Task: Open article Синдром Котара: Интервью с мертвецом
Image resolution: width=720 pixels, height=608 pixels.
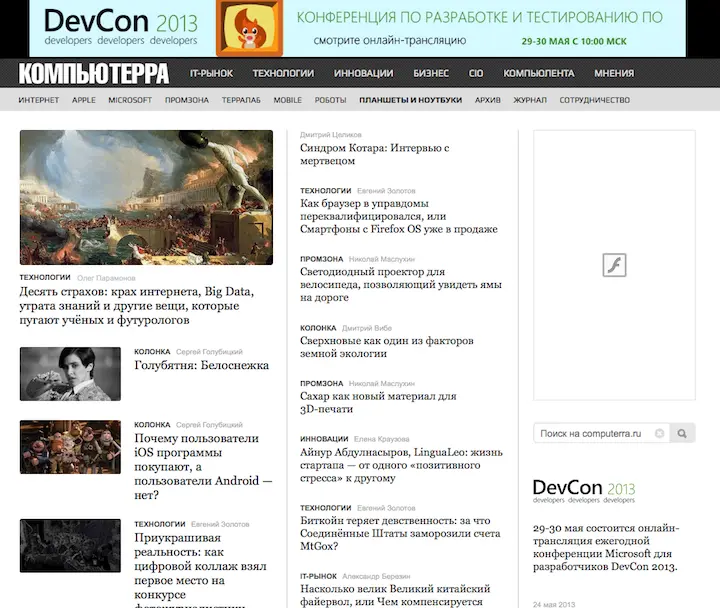Action: point(375,154)
